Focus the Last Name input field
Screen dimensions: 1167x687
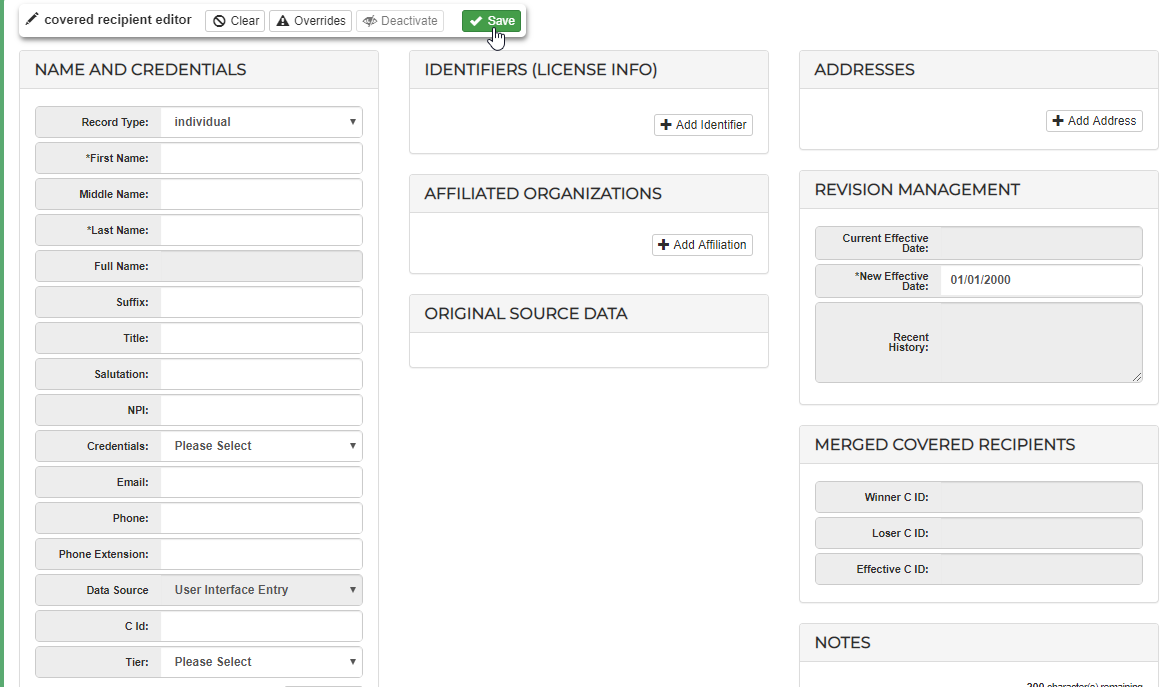pyautogui.click(x=261, y=230)
